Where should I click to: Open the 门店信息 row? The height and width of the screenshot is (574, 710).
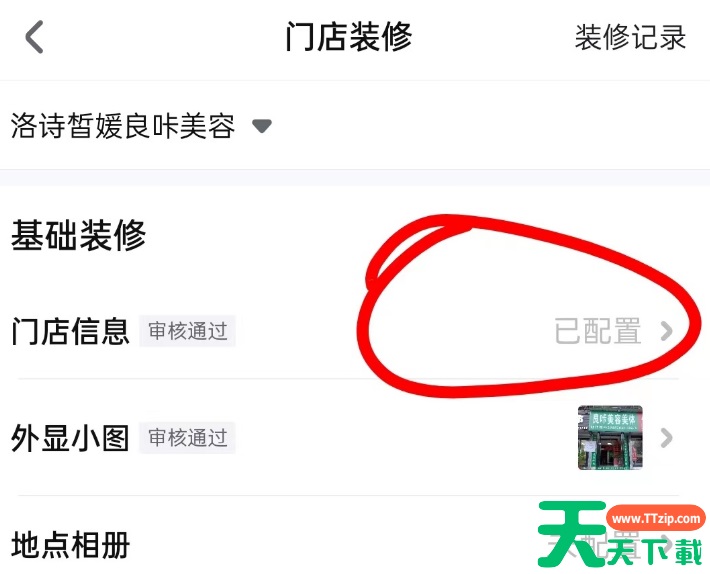348,331
